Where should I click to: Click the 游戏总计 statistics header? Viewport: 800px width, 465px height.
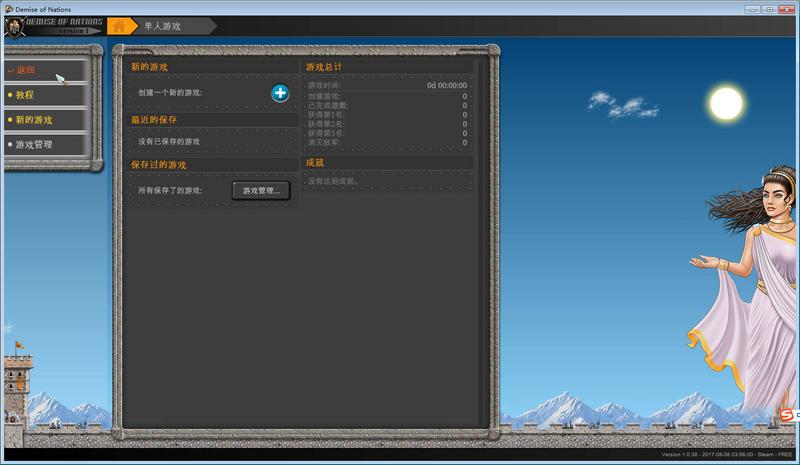[324, 67]
